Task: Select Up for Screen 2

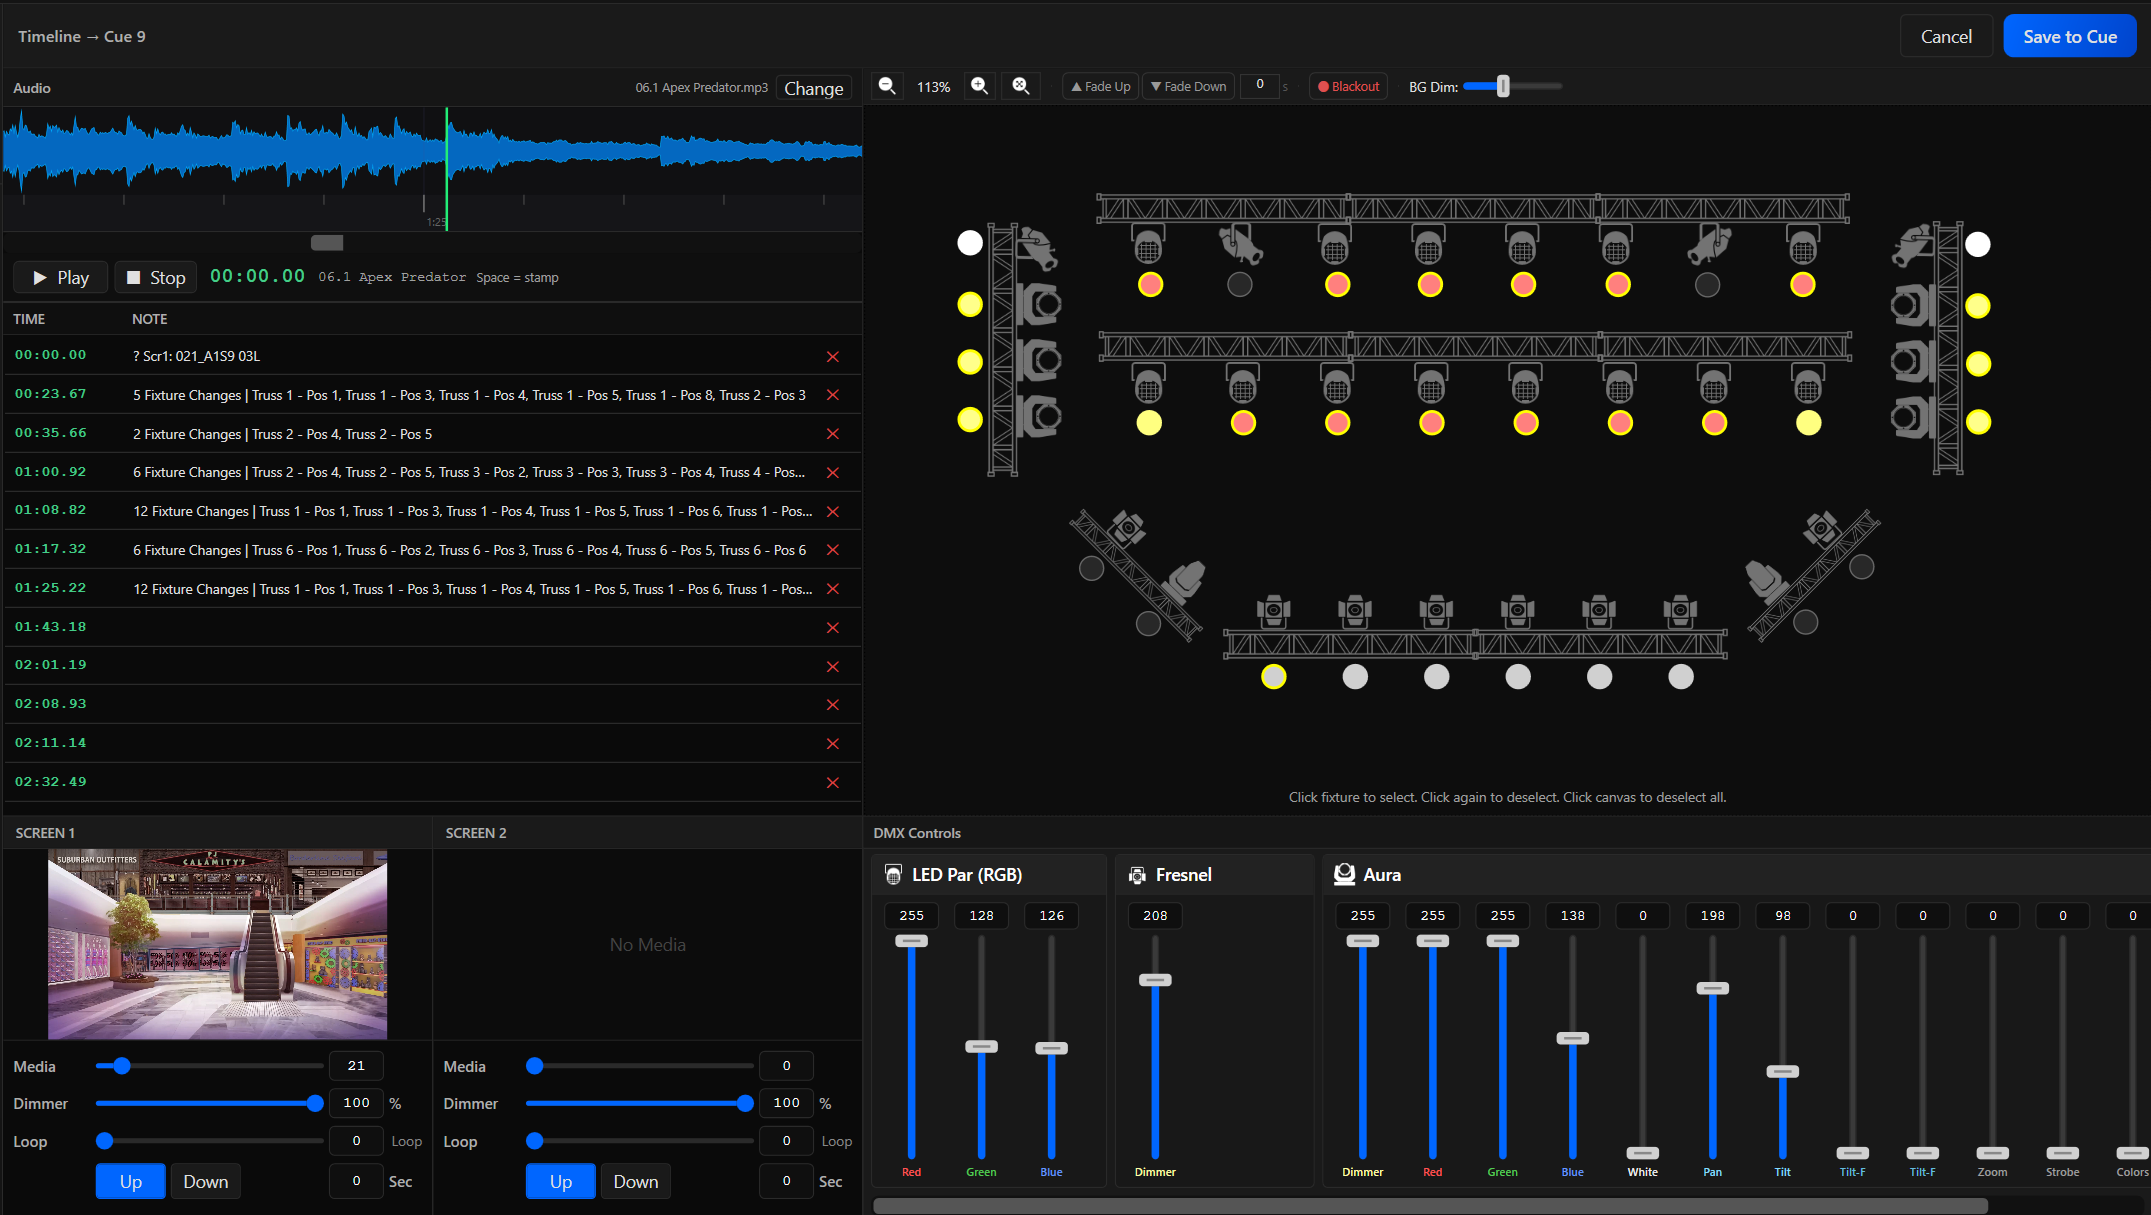Action: (560, 1181)
